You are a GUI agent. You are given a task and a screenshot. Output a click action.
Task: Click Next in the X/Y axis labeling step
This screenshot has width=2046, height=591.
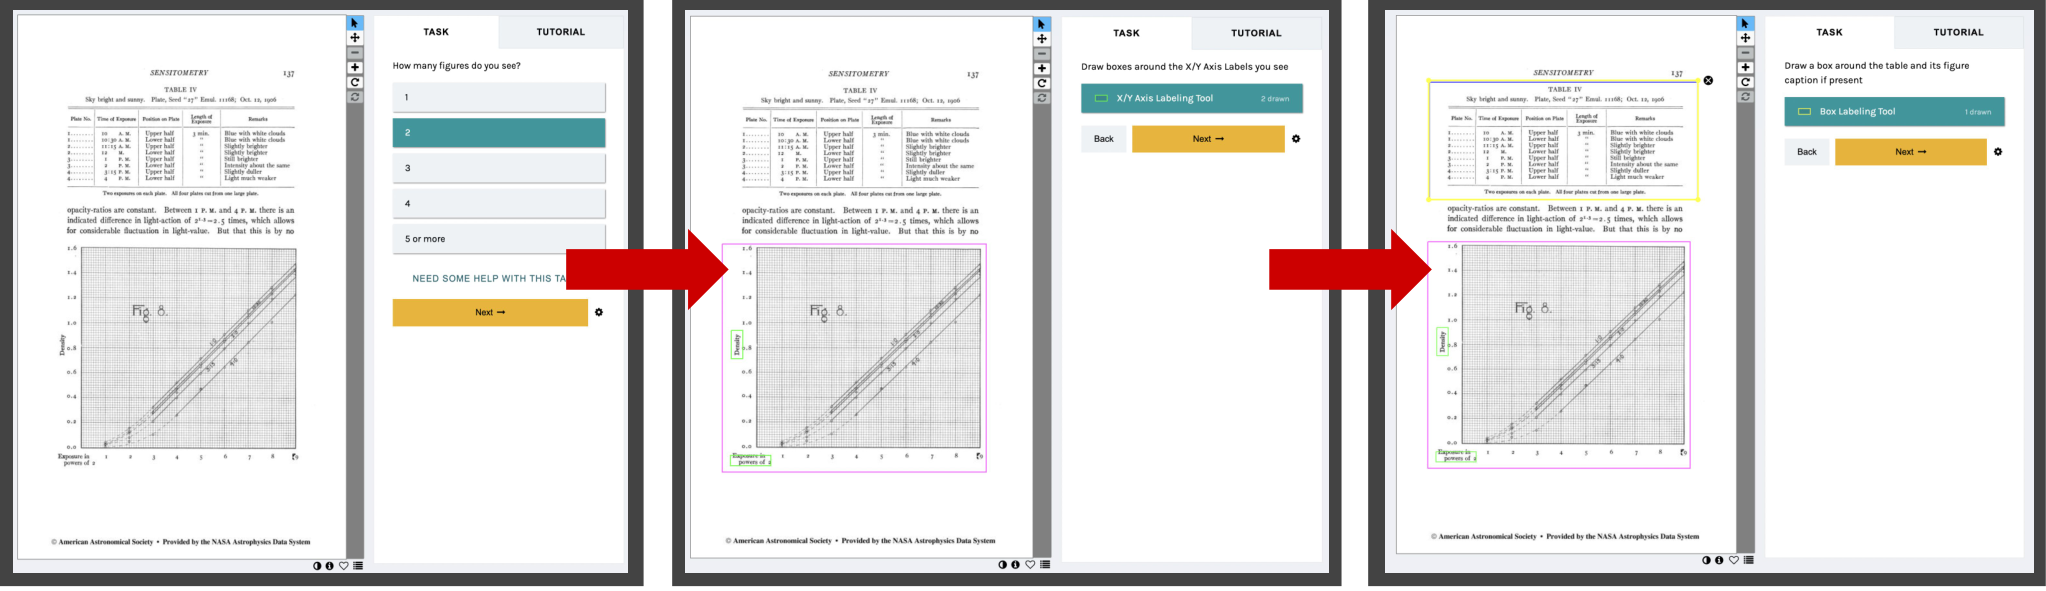[1208, 139]
